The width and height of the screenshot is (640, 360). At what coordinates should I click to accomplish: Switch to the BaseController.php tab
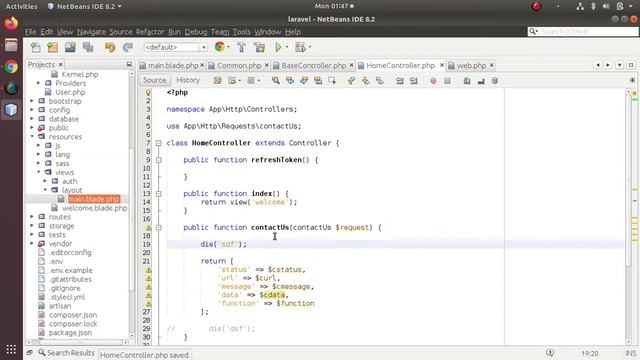click(313, 65)
